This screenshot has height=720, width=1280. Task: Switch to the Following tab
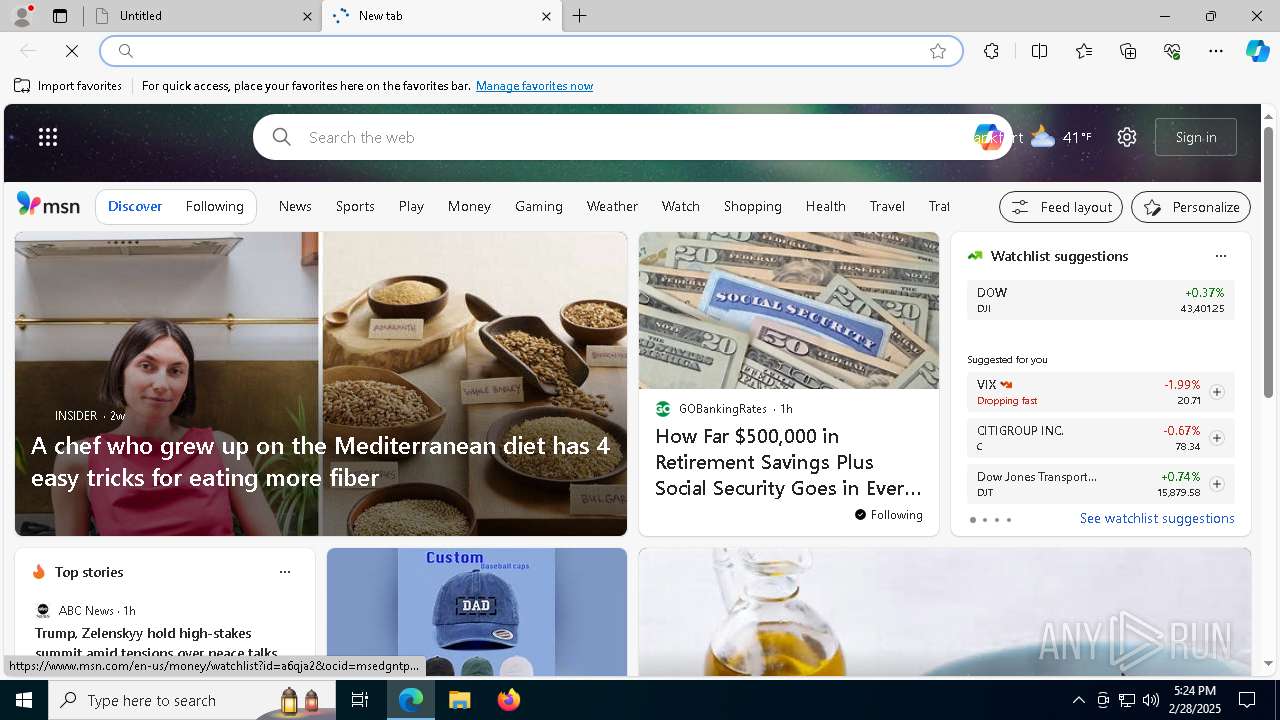click(214, 206)
